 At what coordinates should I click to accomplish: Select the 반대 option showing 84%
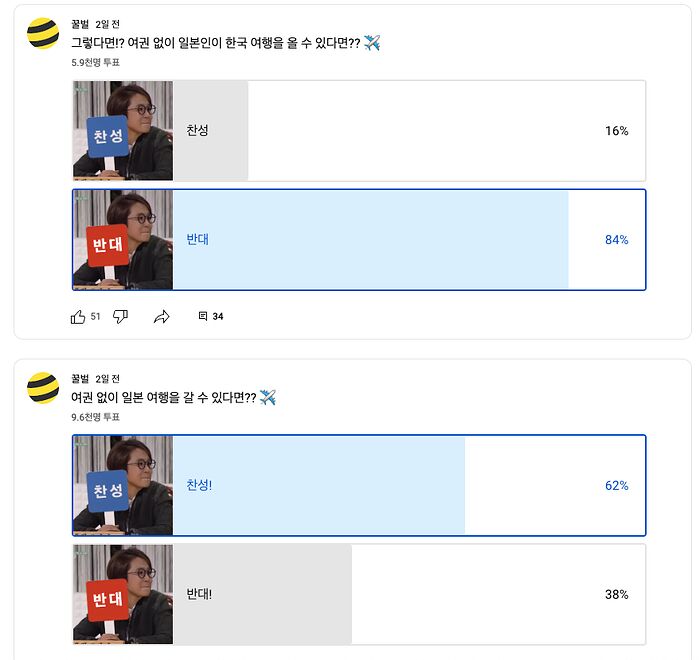click(x=400, y=240)
